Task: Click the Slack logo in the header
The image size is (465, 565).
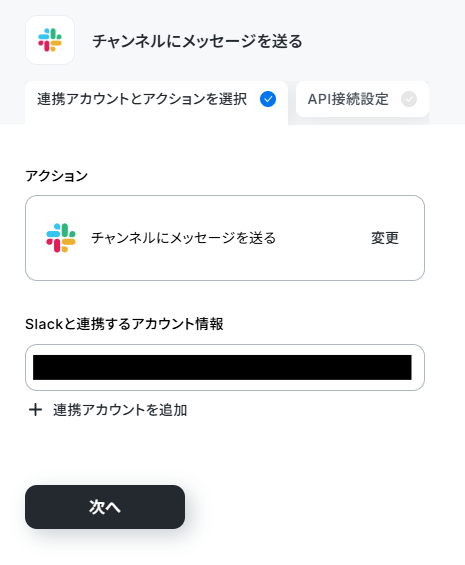Action: tap(50, 40)
